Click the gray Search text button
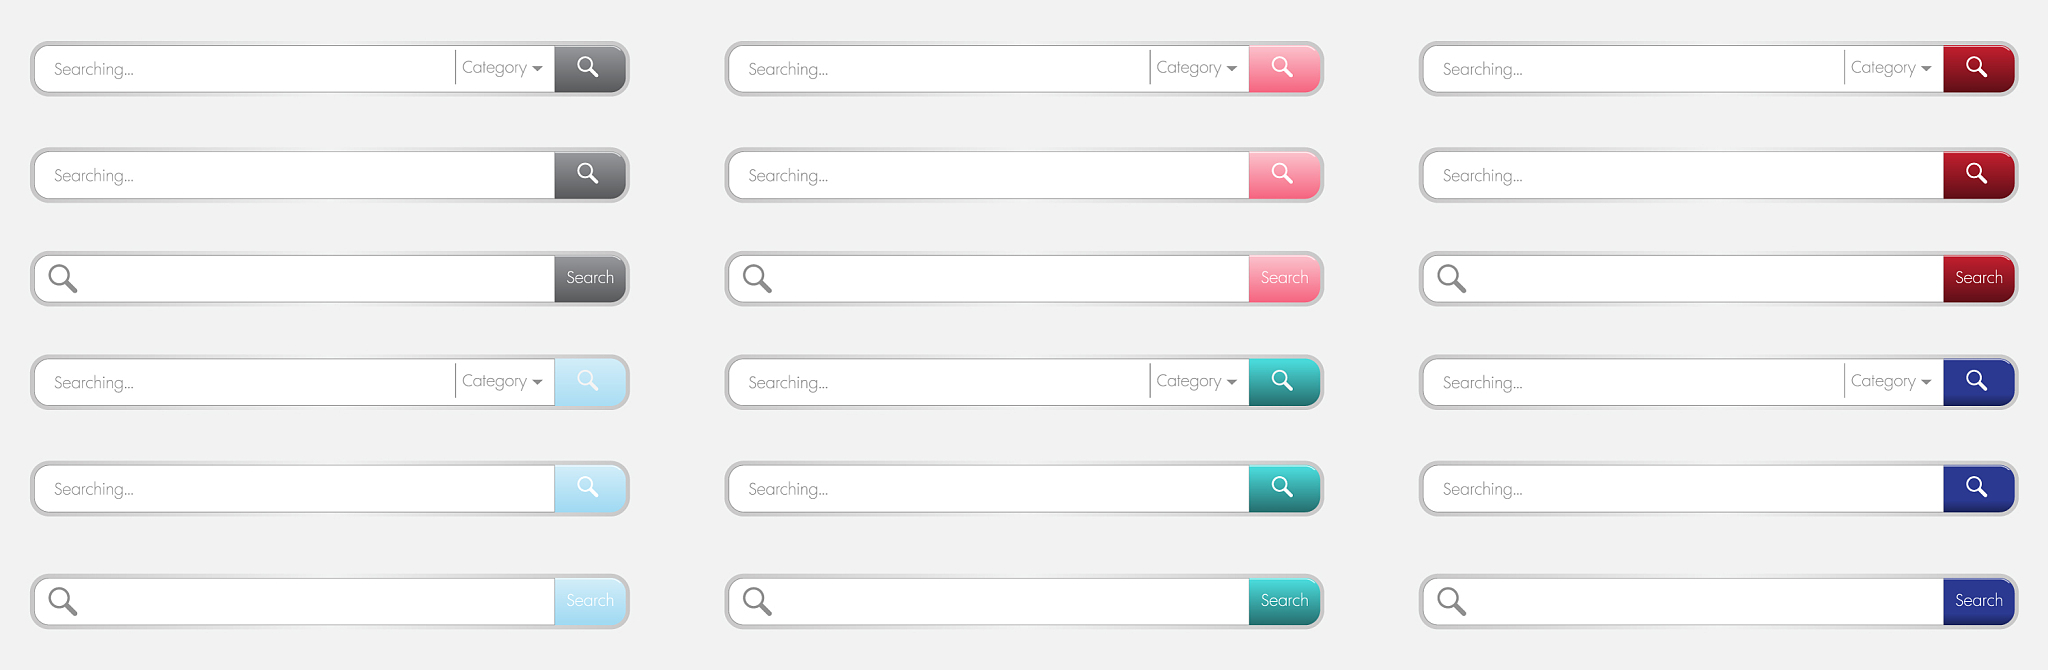The height and width of the screenshot is (670, 2048). pyautogui.click(x=589, y=278)
